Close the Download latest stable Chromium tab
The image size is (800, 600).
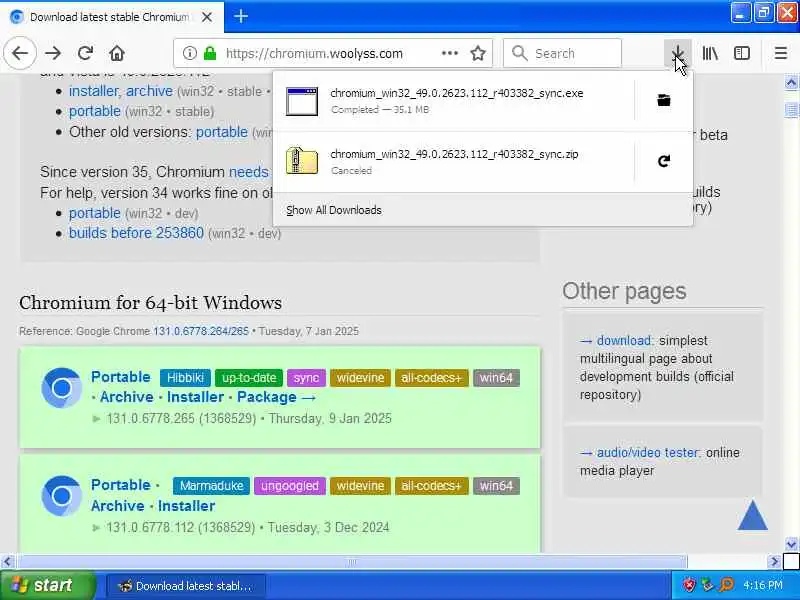pos(207,17)
